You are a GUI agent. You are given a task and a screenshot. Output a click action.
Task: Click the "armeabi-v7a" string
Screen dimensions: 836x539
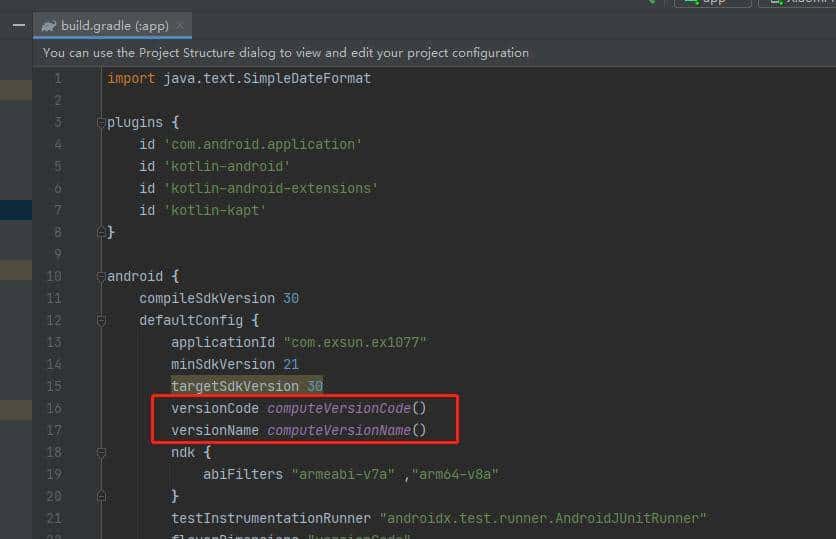pos(343,474)
